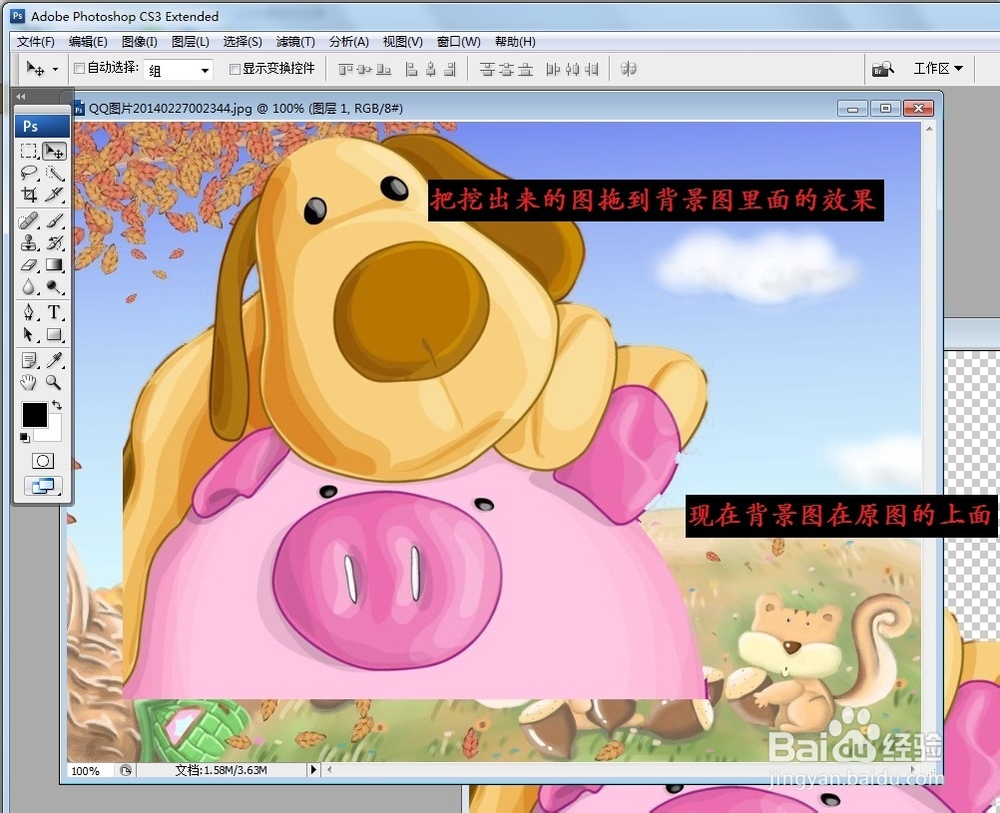
Task: Open the 视图(V) menu
Action: point(402,41)
